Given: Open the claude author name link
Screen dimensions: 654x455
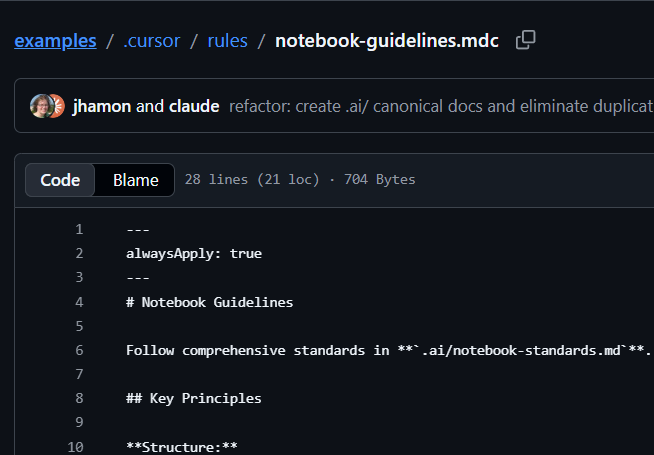Looking at the screenshot, I should pyautogui.click(x=194, y=106).
